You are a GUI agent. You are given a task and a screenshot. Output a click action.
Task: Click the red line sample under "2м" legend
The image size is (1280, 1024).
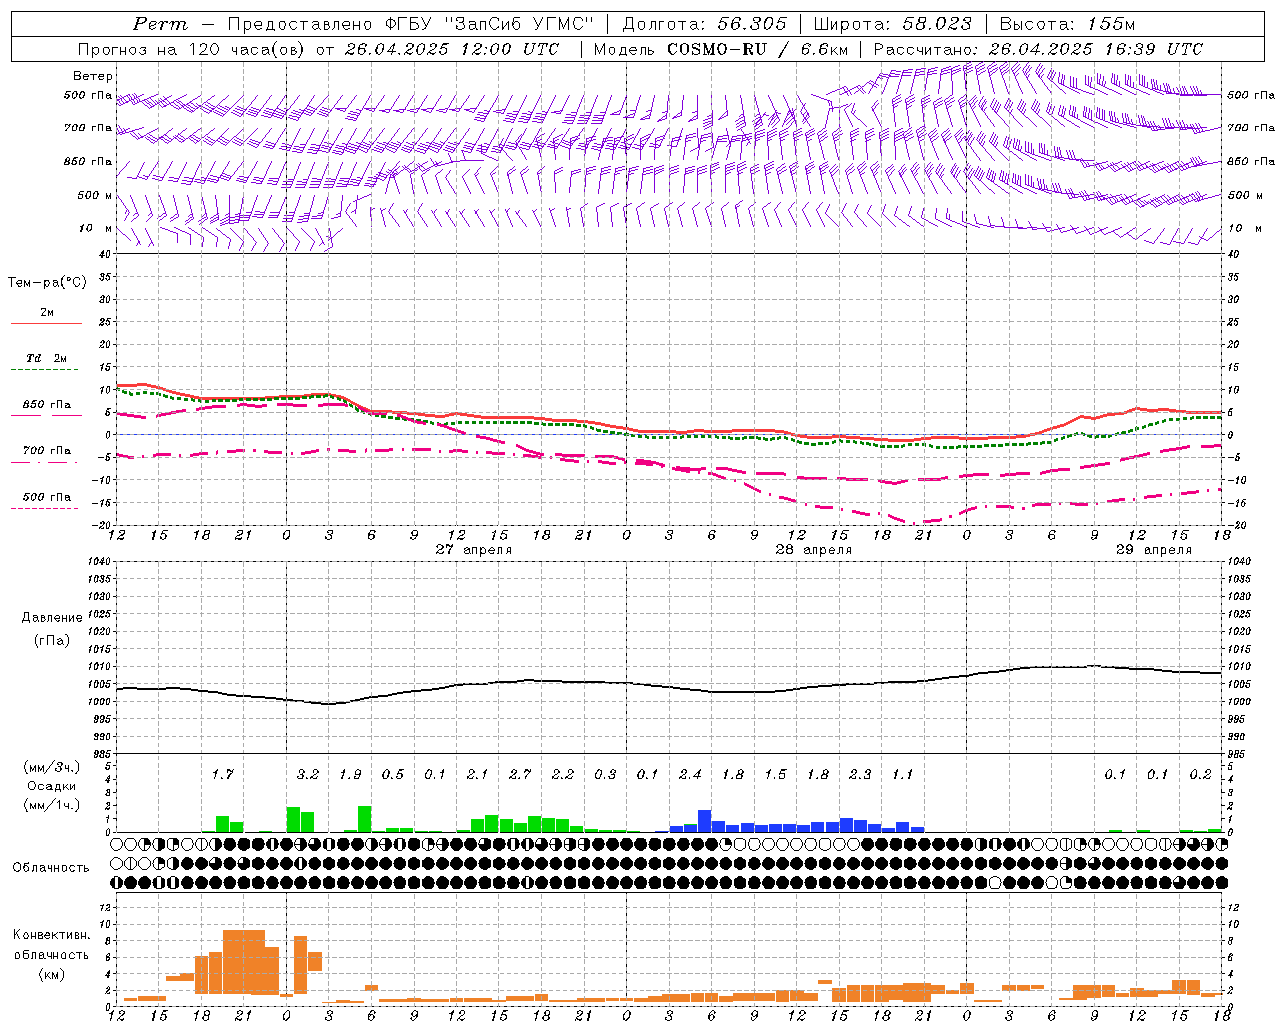[x=46, y=324]
